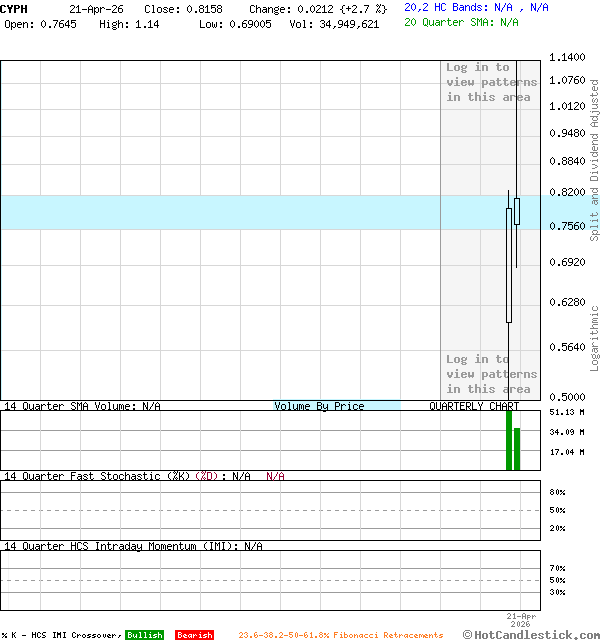Screen dimensions: 600x640
Task: Click the tallest green volume bar
Action: [x=509, y=438]
